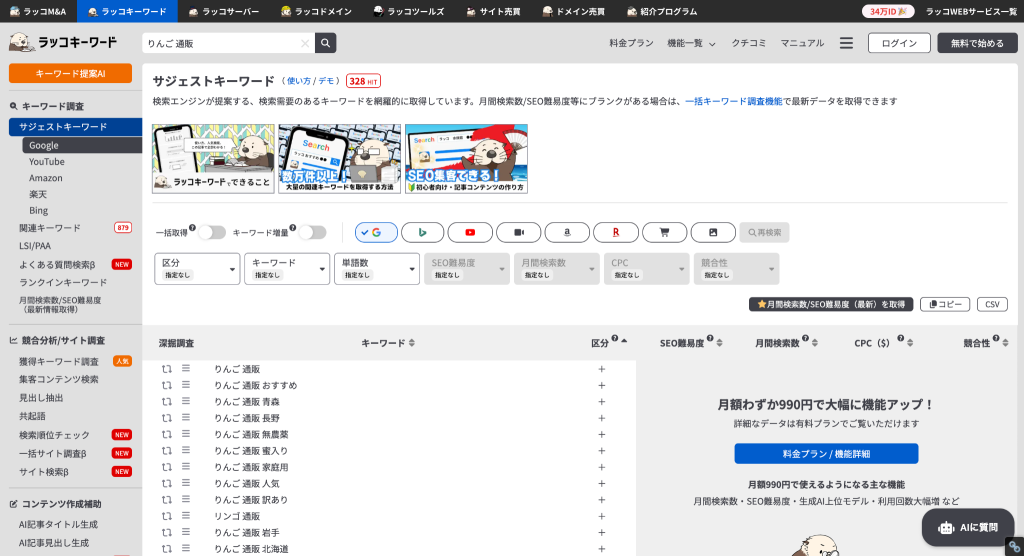
Task: Open the サイト売買 top tab
Action: 494,11
